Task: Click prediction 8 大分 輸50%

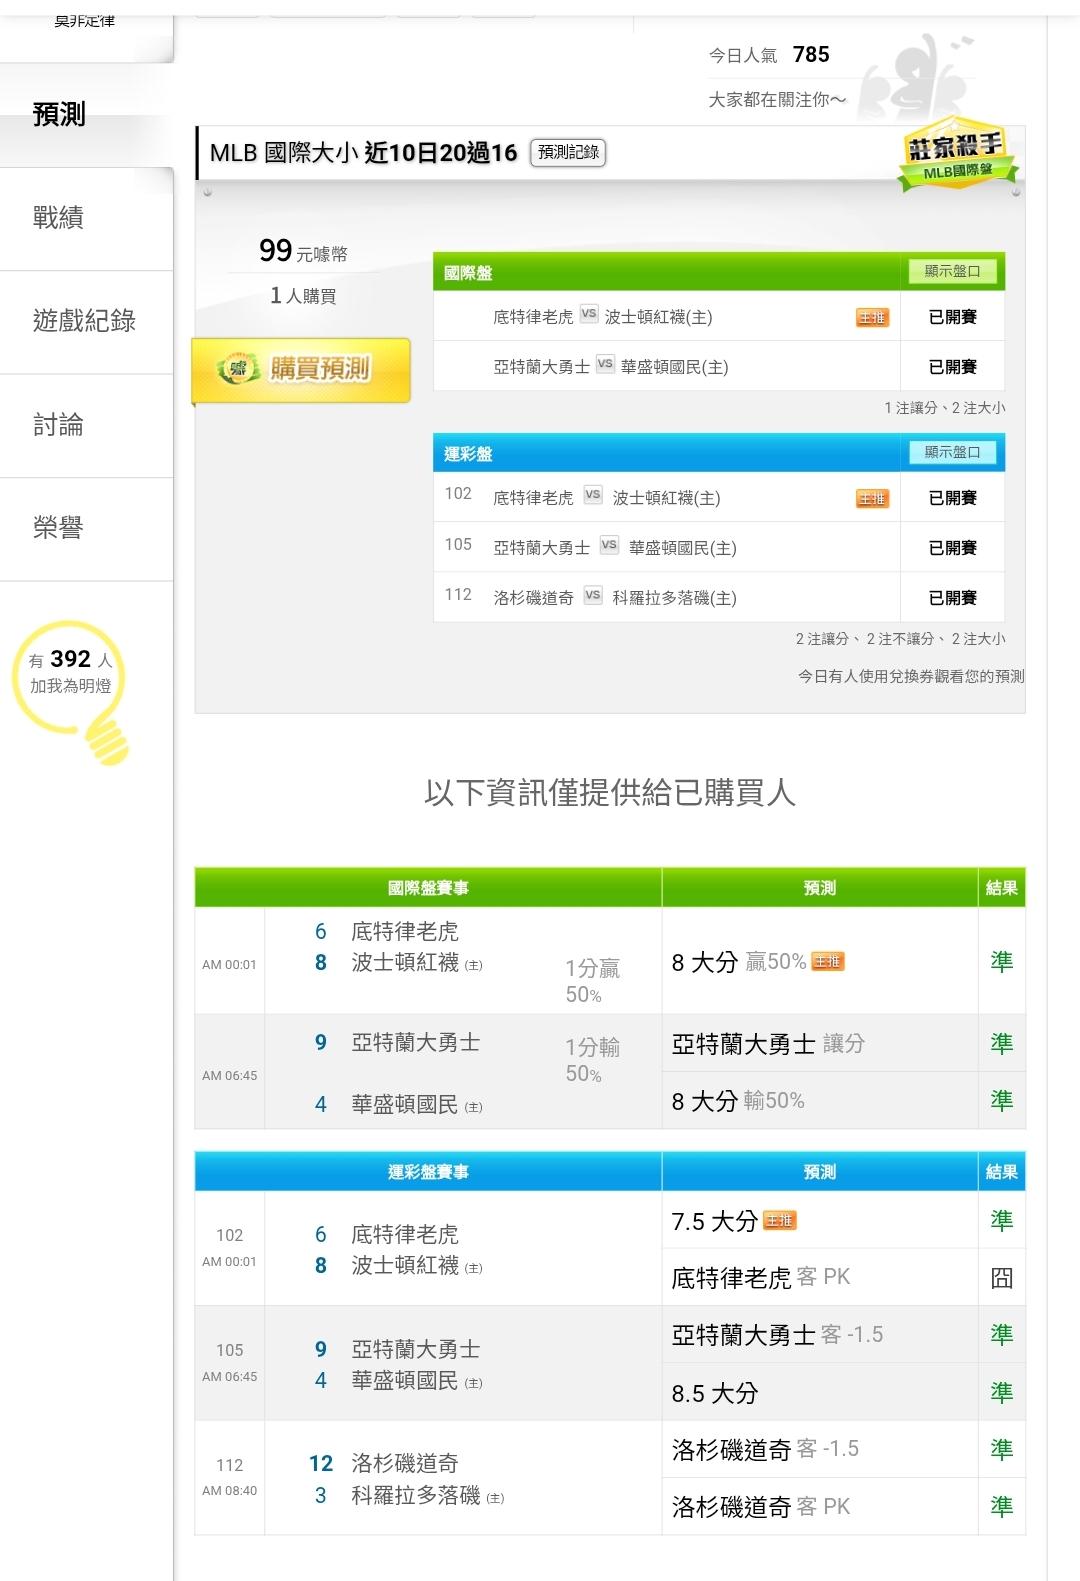Action: 738,1101
